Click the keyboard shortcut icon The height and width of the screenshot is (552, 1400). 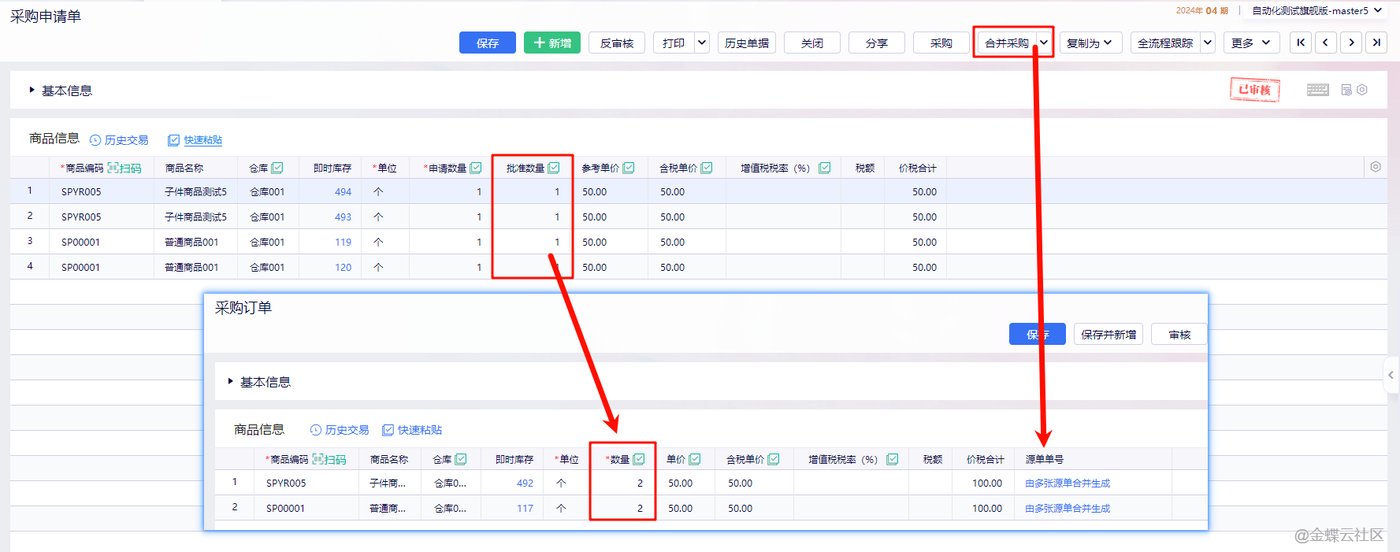pos(1318,90)
